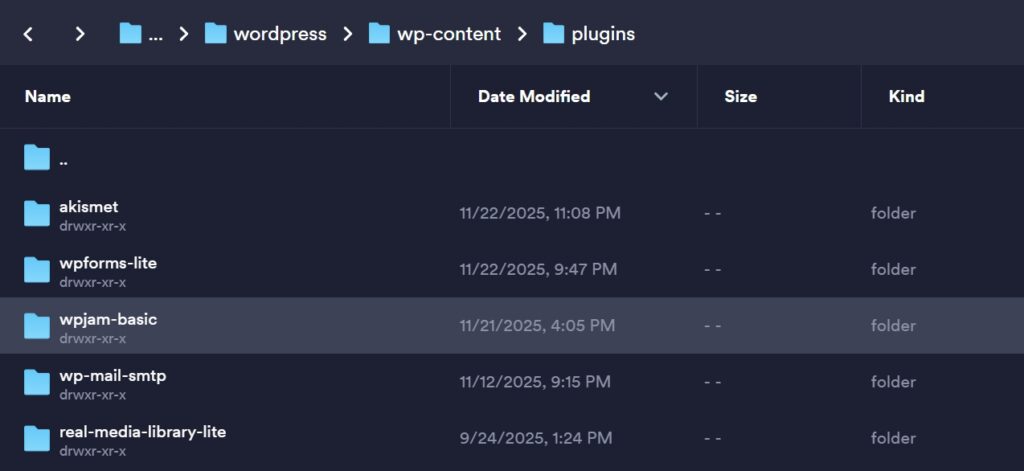Click the wp-mail-smtp folder icon

point(37,381)
